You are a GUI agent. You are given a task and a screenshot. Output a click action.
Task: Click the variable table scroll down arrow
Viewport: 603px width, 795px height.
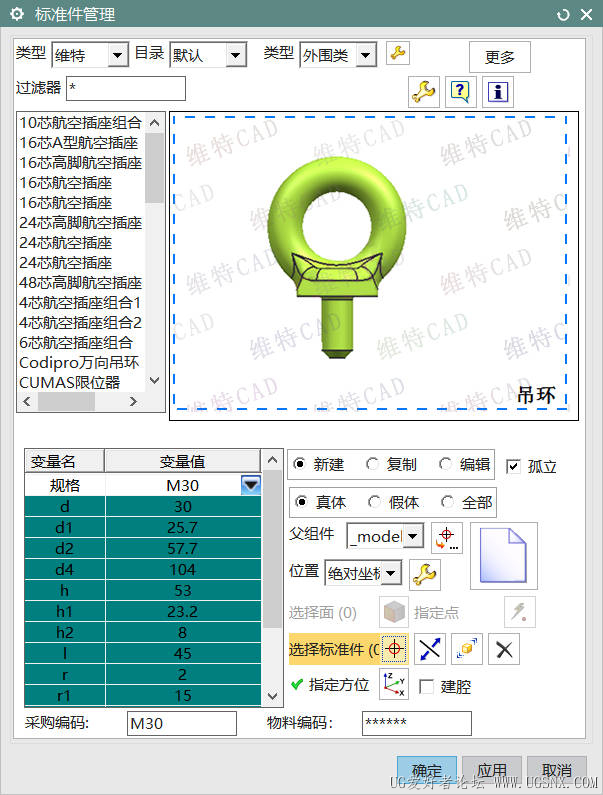tap(272, 696)
